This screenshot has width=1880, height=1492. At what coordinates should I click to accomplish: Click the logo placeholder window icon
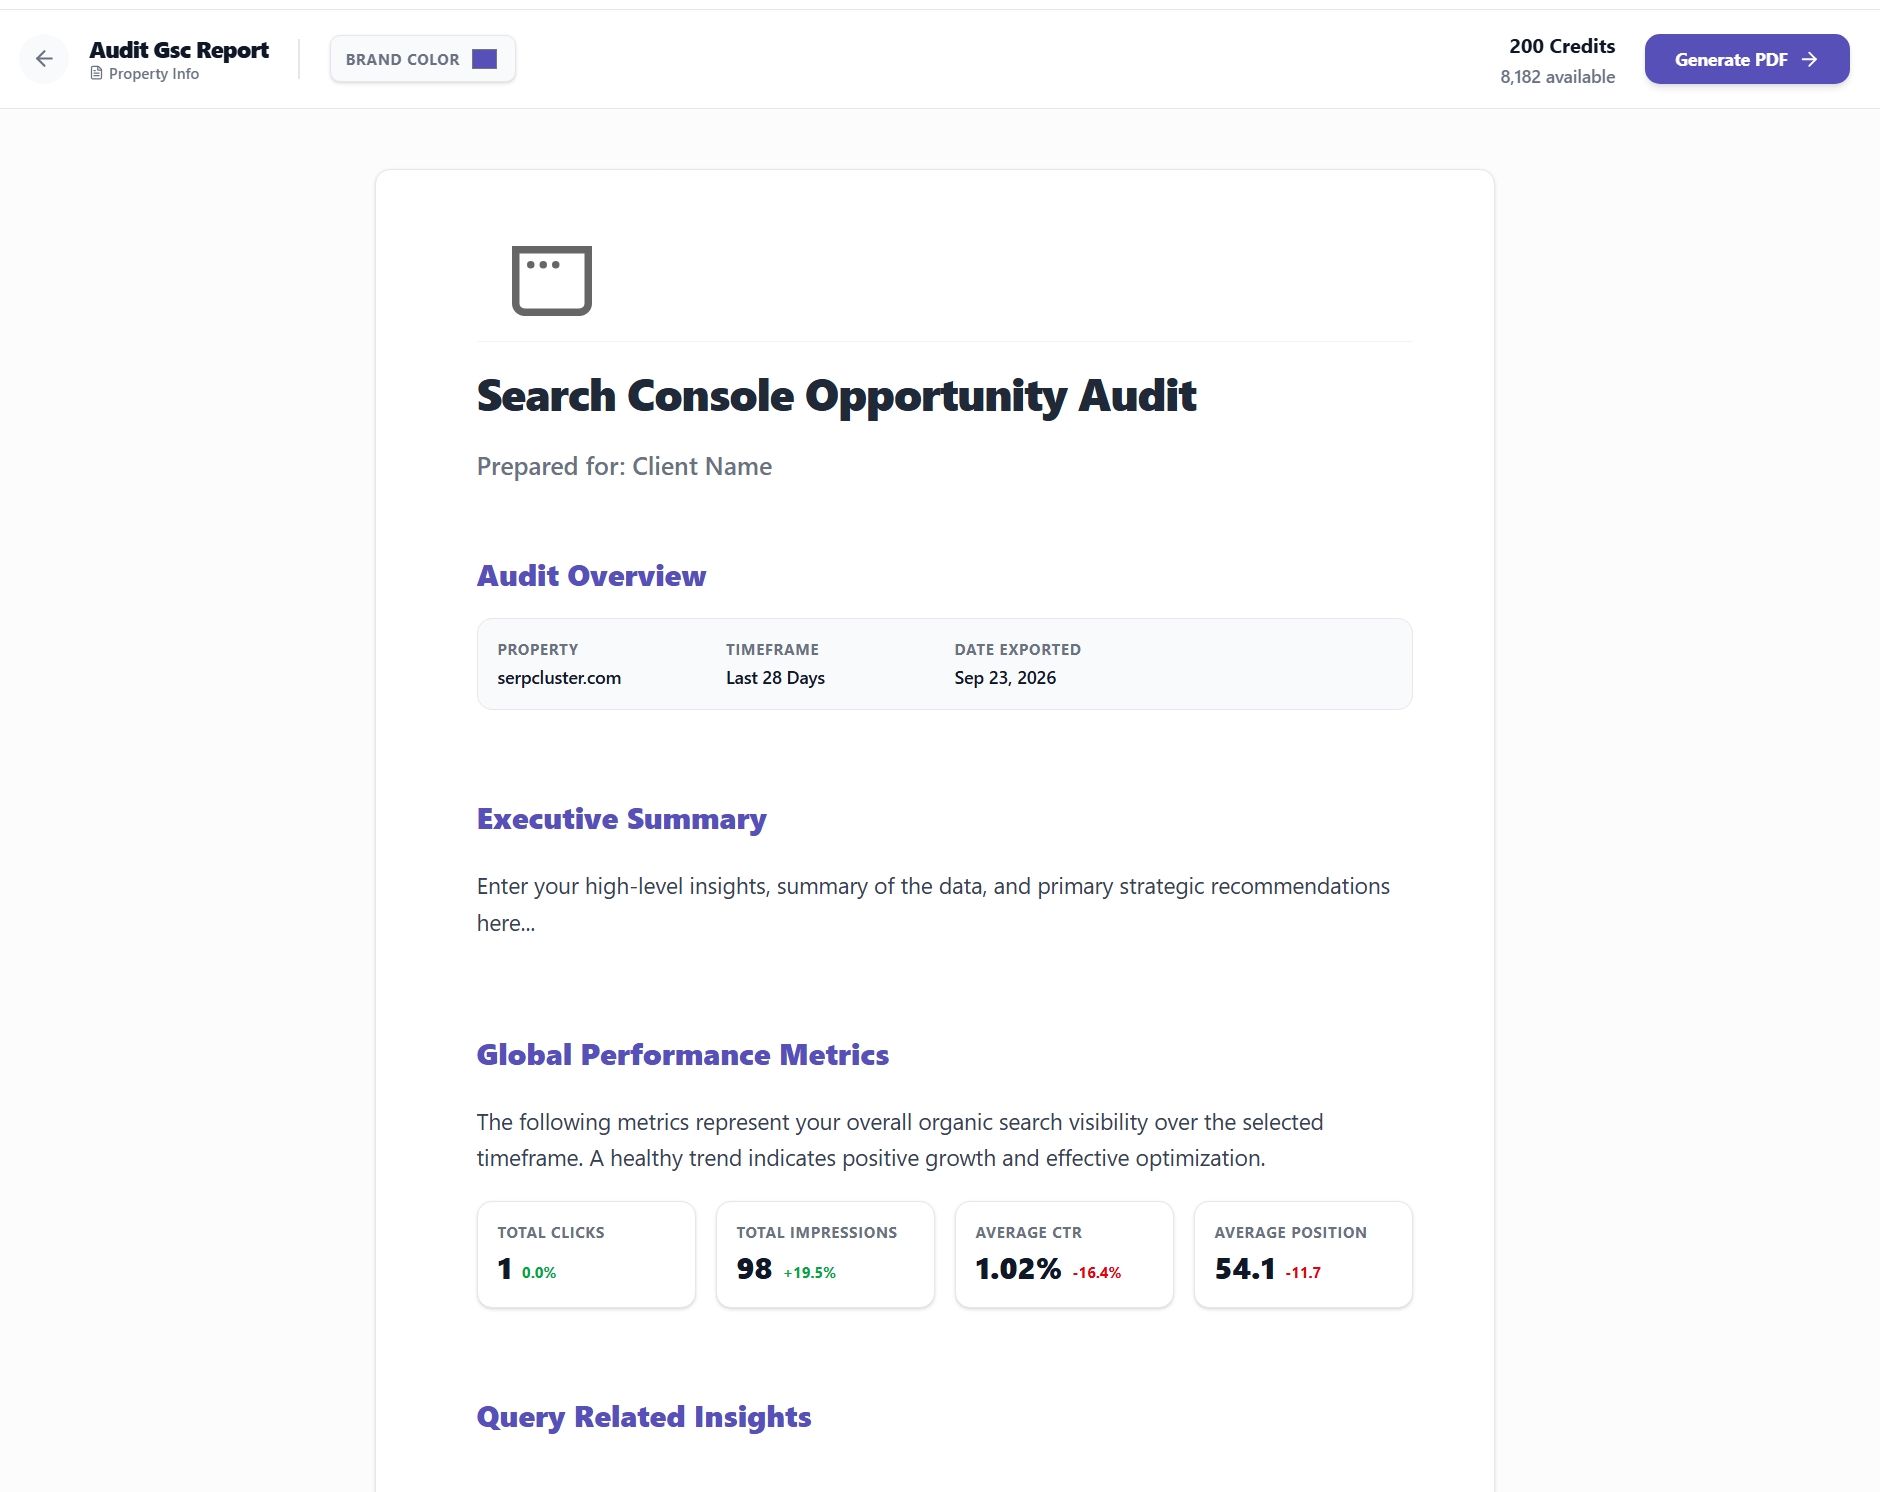tap(552, 280)
